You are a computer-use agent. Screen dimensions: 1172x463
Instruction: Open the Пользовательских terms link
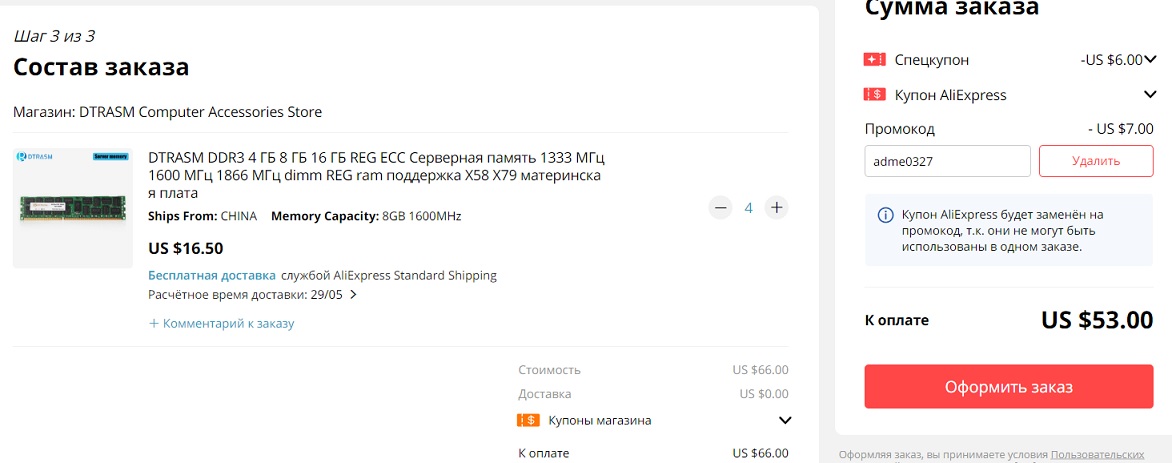coord(1097,454)
